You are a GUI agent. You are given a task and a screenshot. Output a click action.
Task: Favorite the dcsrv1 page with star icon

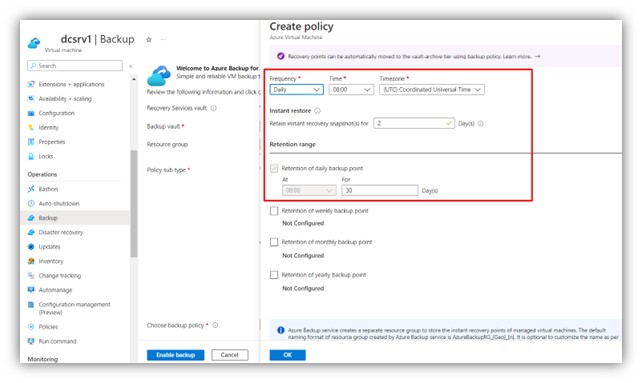click(x=149, y=40)
